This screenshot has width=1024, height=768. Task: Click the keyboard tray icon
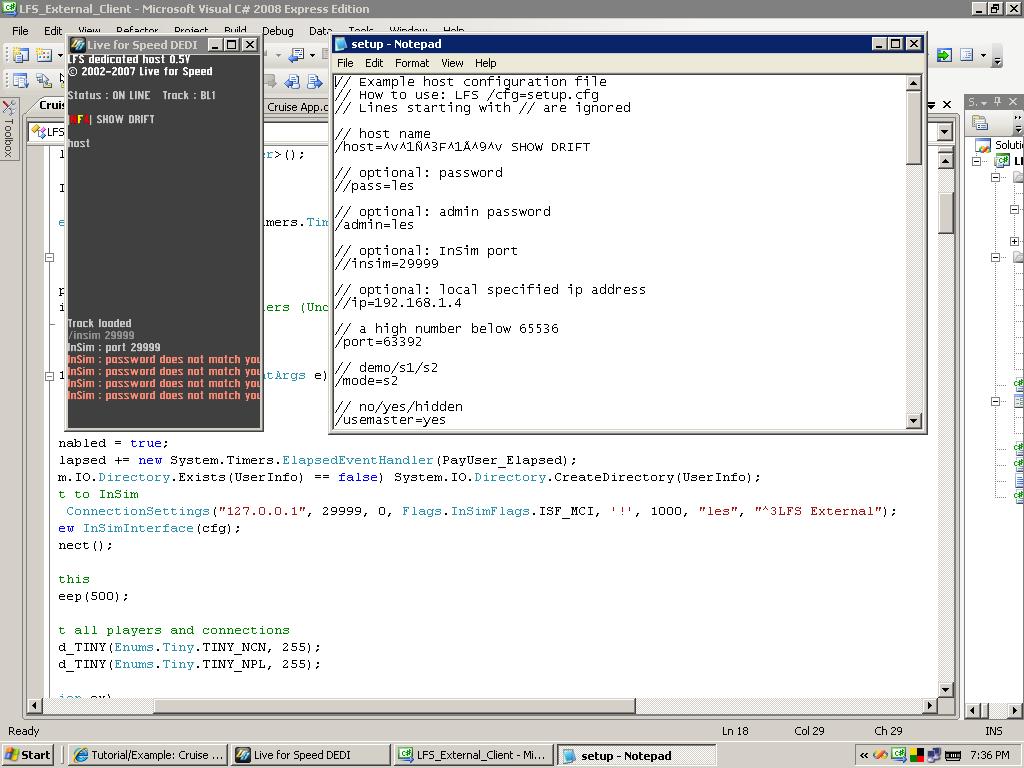coord(953,756)
